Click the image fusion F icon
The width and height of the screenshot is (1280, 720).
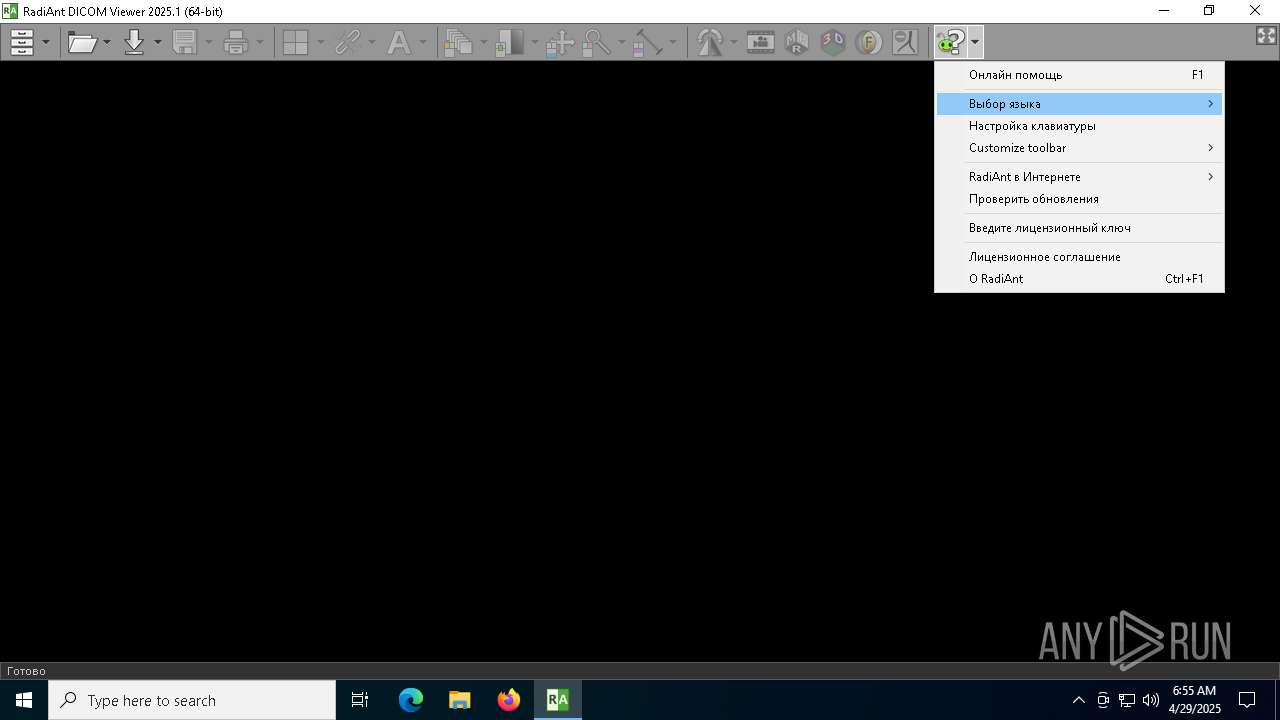click(869, 42)
